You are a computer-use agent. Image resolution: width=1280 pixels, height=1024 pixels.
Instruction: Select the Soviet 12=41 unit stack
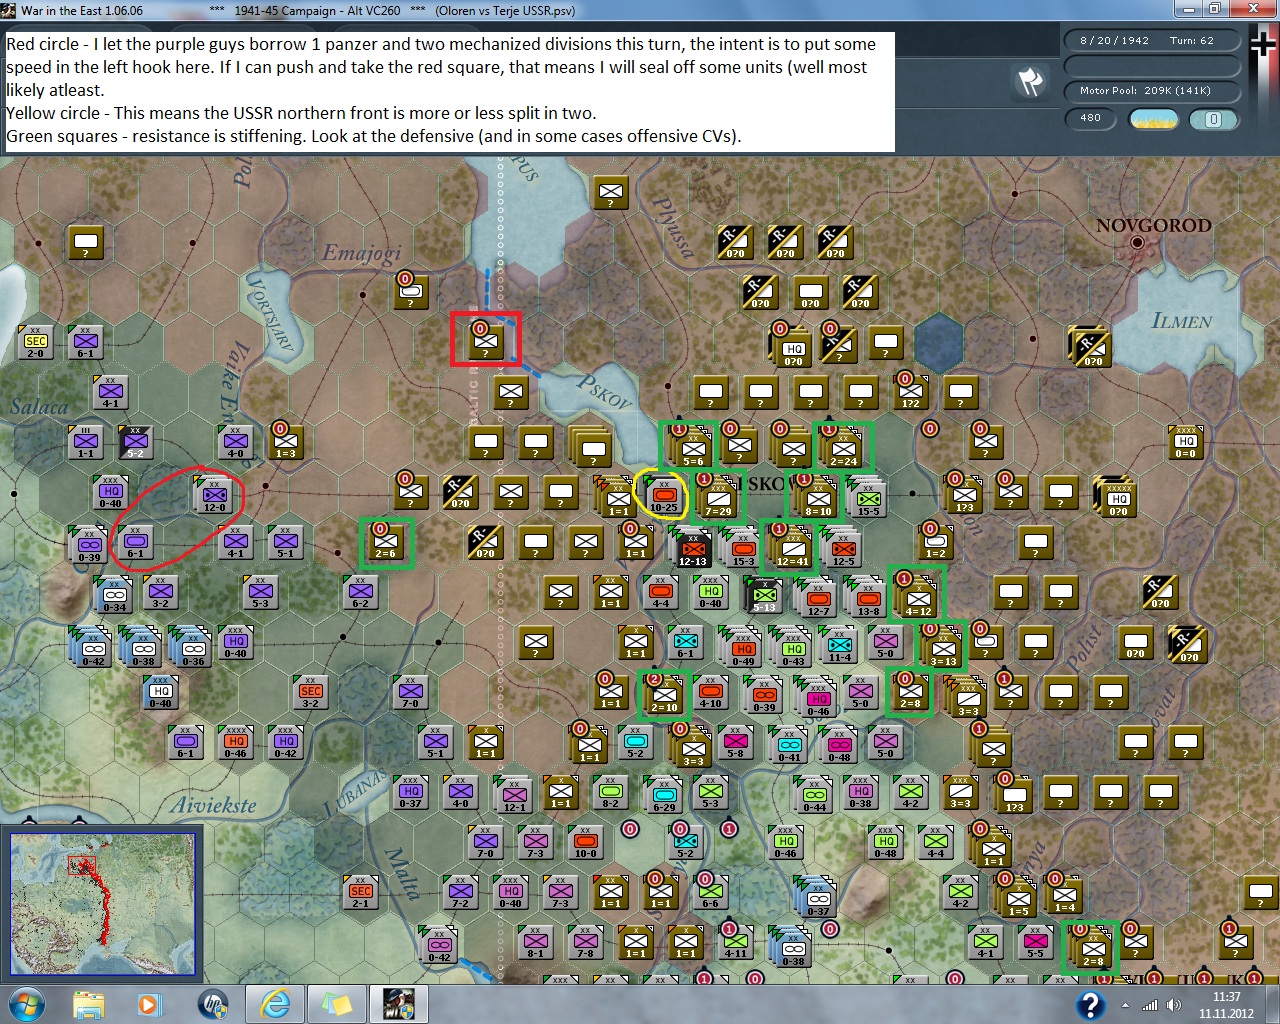(x=792, y=548)
